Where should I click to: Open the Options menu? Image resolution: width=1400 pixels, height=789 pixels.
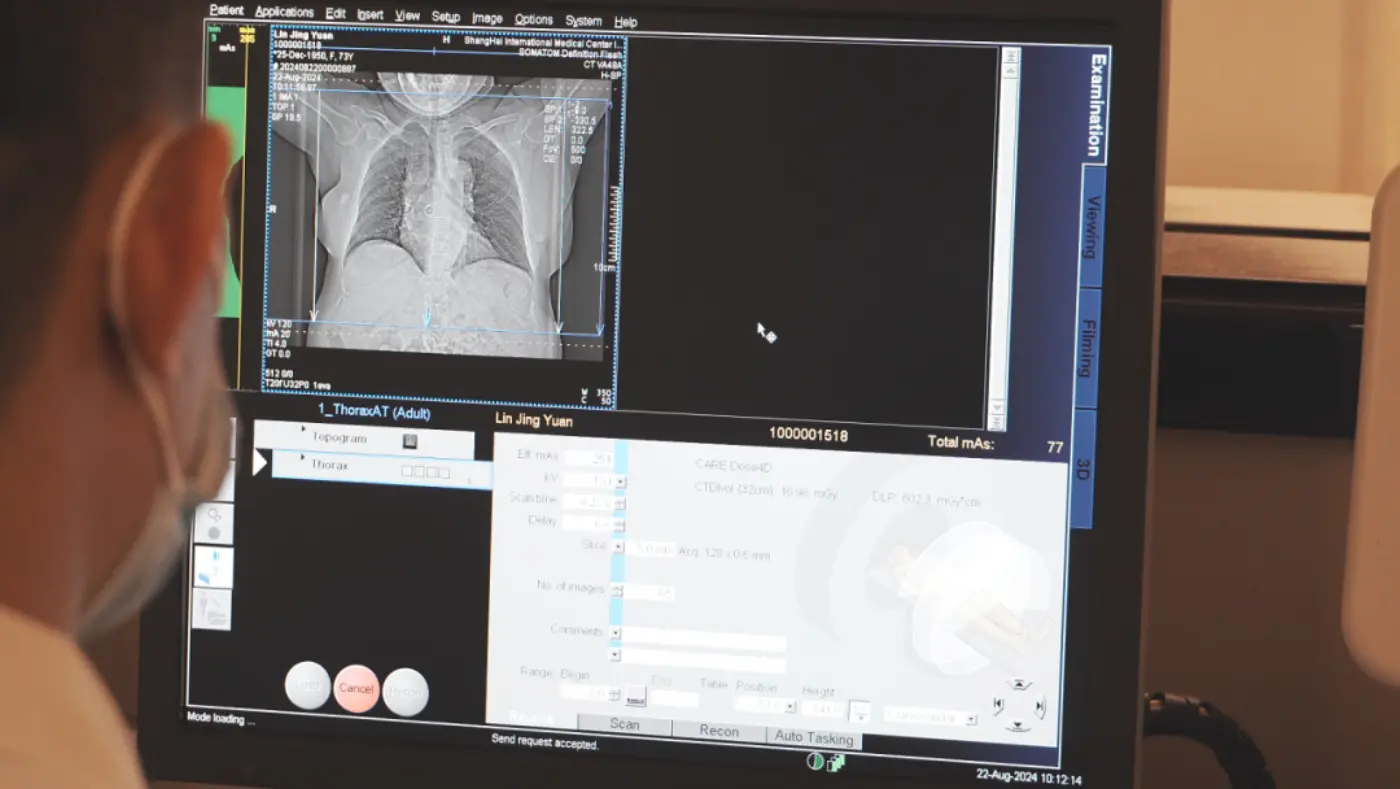click(x=533, y=19)
